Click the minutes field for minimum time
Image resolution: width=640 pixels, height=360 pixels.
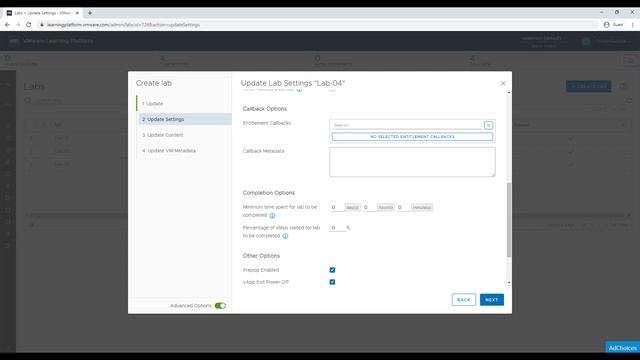(x=403, y=207)
